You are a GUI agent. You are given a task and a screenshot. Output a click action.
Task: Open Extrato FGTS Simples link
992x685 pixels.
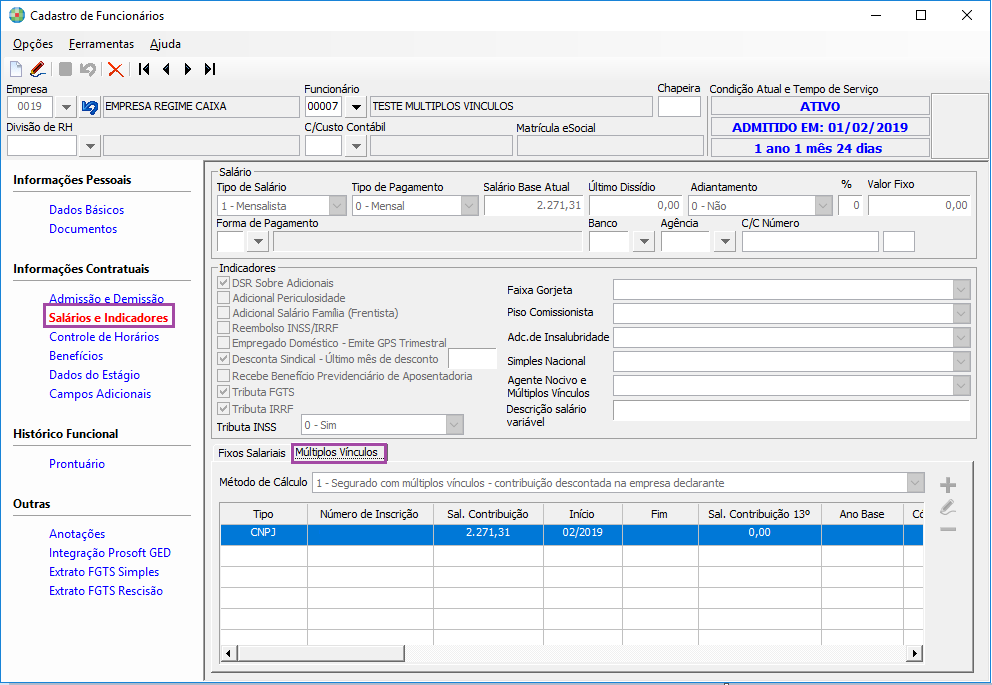pyautogui.click(x=104, y=572)
